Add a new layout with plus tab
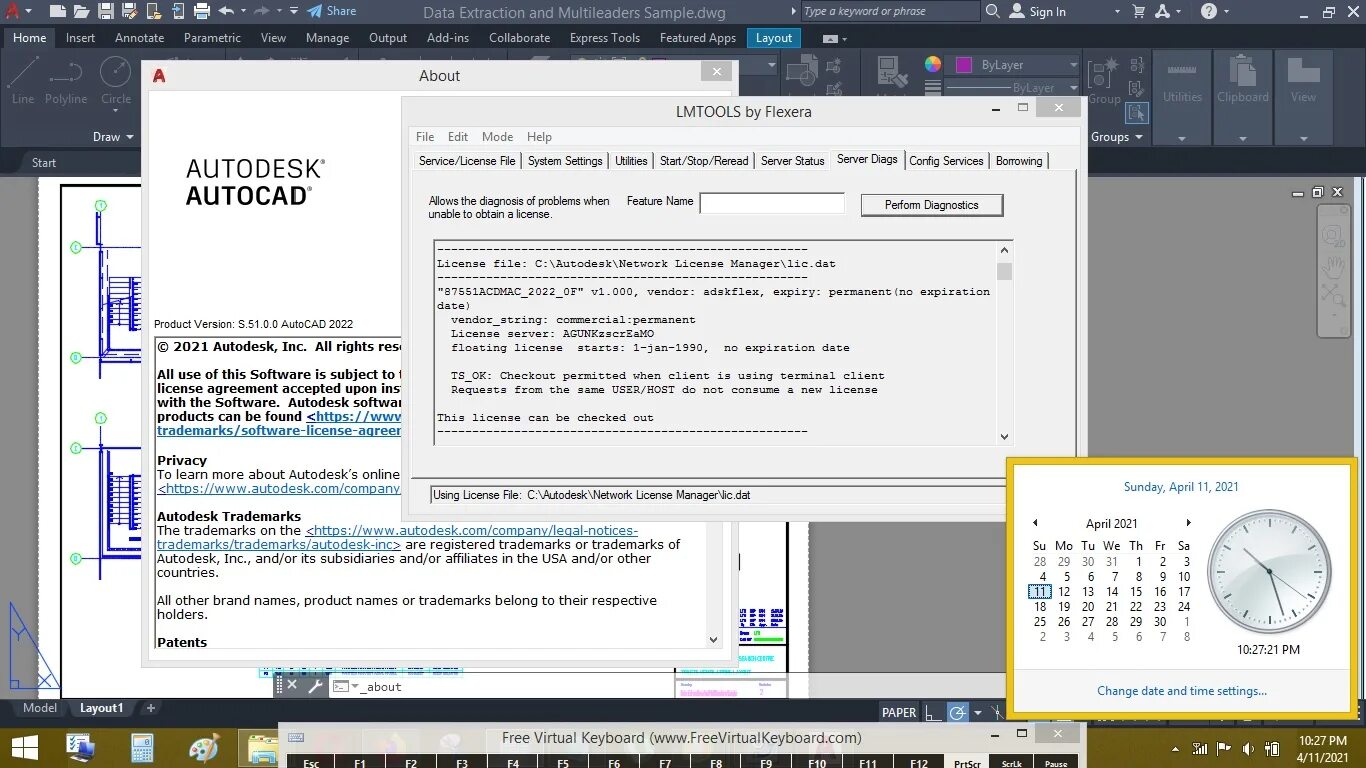This screenshot has height=768, width=1366. pyautogui.click(x=151, y=708)
